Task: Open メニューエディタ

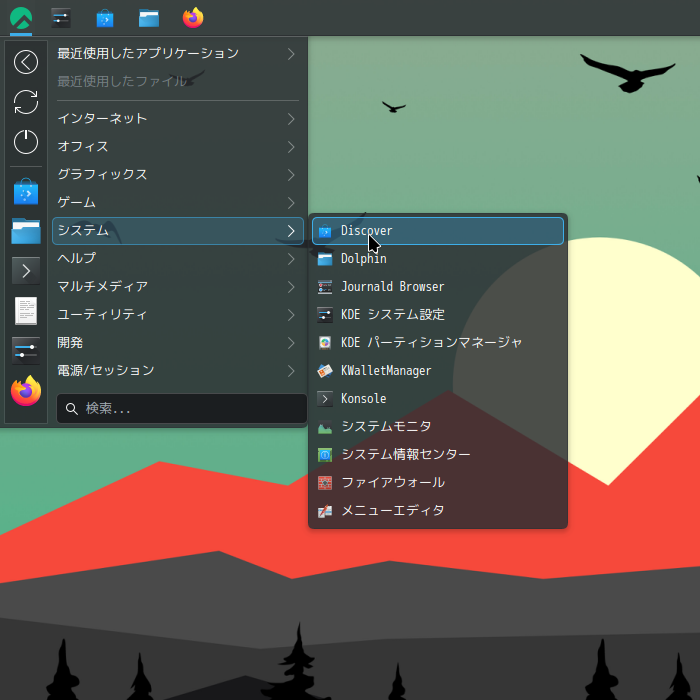Action: point(438,511)
